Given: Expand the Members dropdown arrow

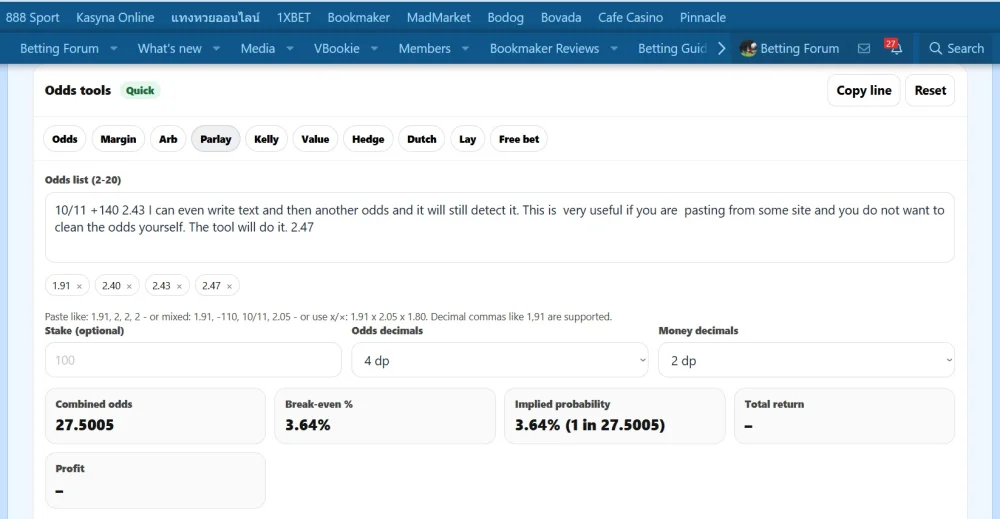Looking at the screenshot, I should coord(465,48).
